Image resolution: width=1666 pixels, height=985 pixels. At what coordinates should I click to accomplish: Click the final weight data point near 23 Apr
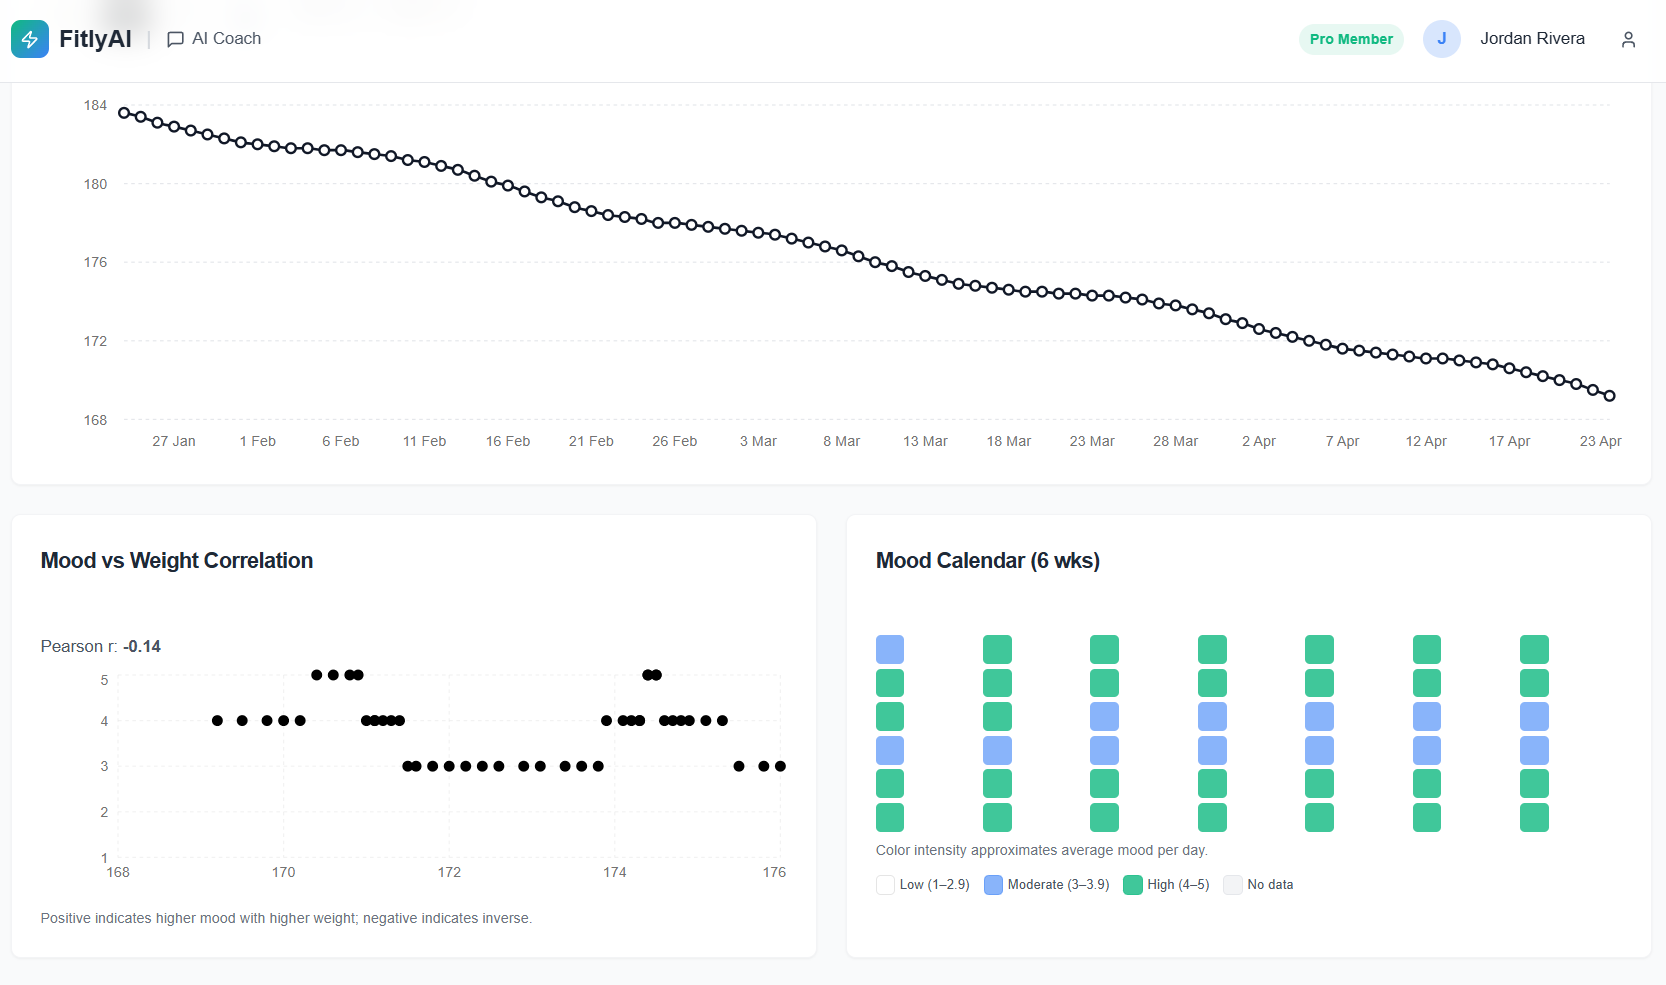[1608, 394]
